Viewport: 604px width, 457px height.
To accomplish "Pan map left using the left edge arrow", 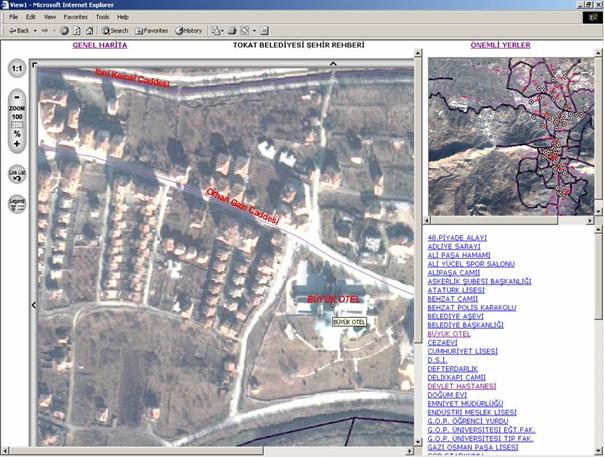I will (33, 305).
